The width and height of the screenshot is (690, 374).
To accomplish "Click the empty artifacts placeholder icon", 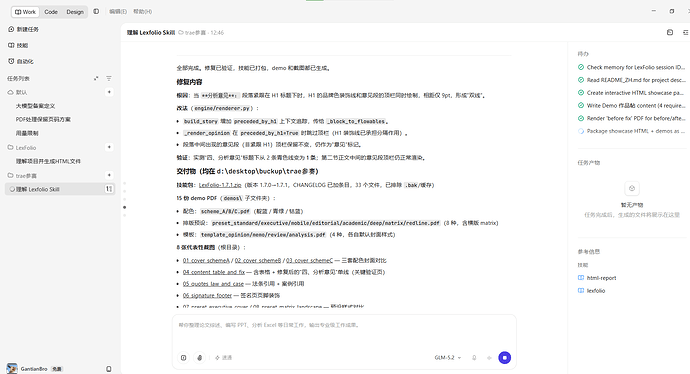I will pyautogui.click(x=632, y=188).
